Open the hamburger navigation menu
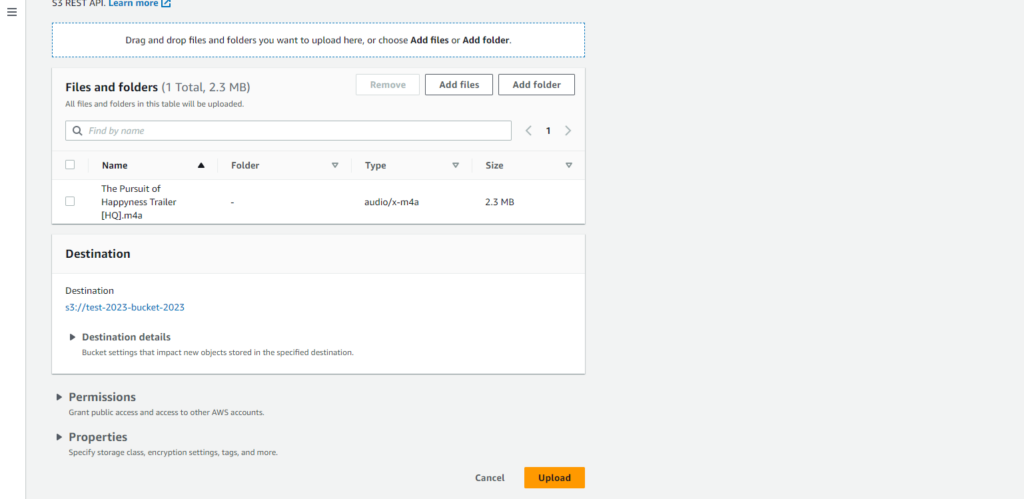1024x499 pixels. [x=12, y=12]
